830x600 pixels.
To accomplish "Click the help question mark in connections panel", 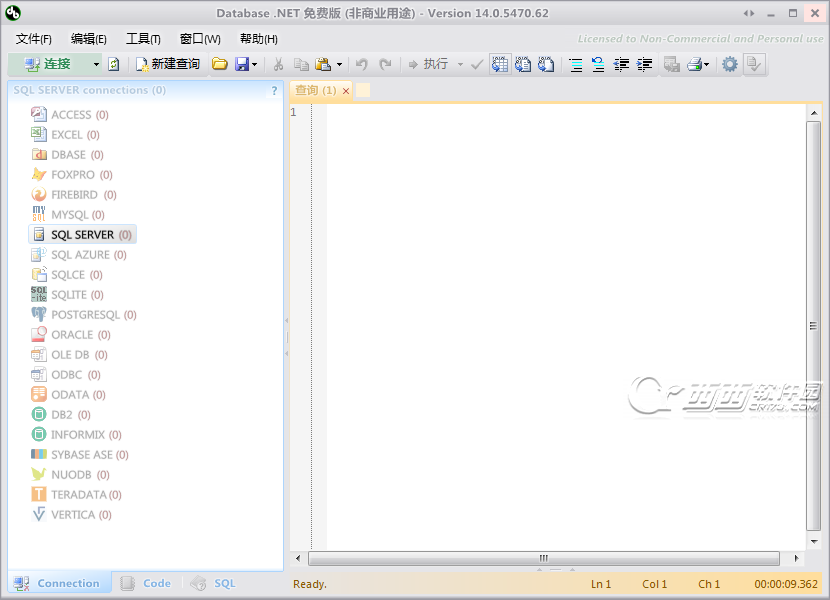I will pos(274,91).
